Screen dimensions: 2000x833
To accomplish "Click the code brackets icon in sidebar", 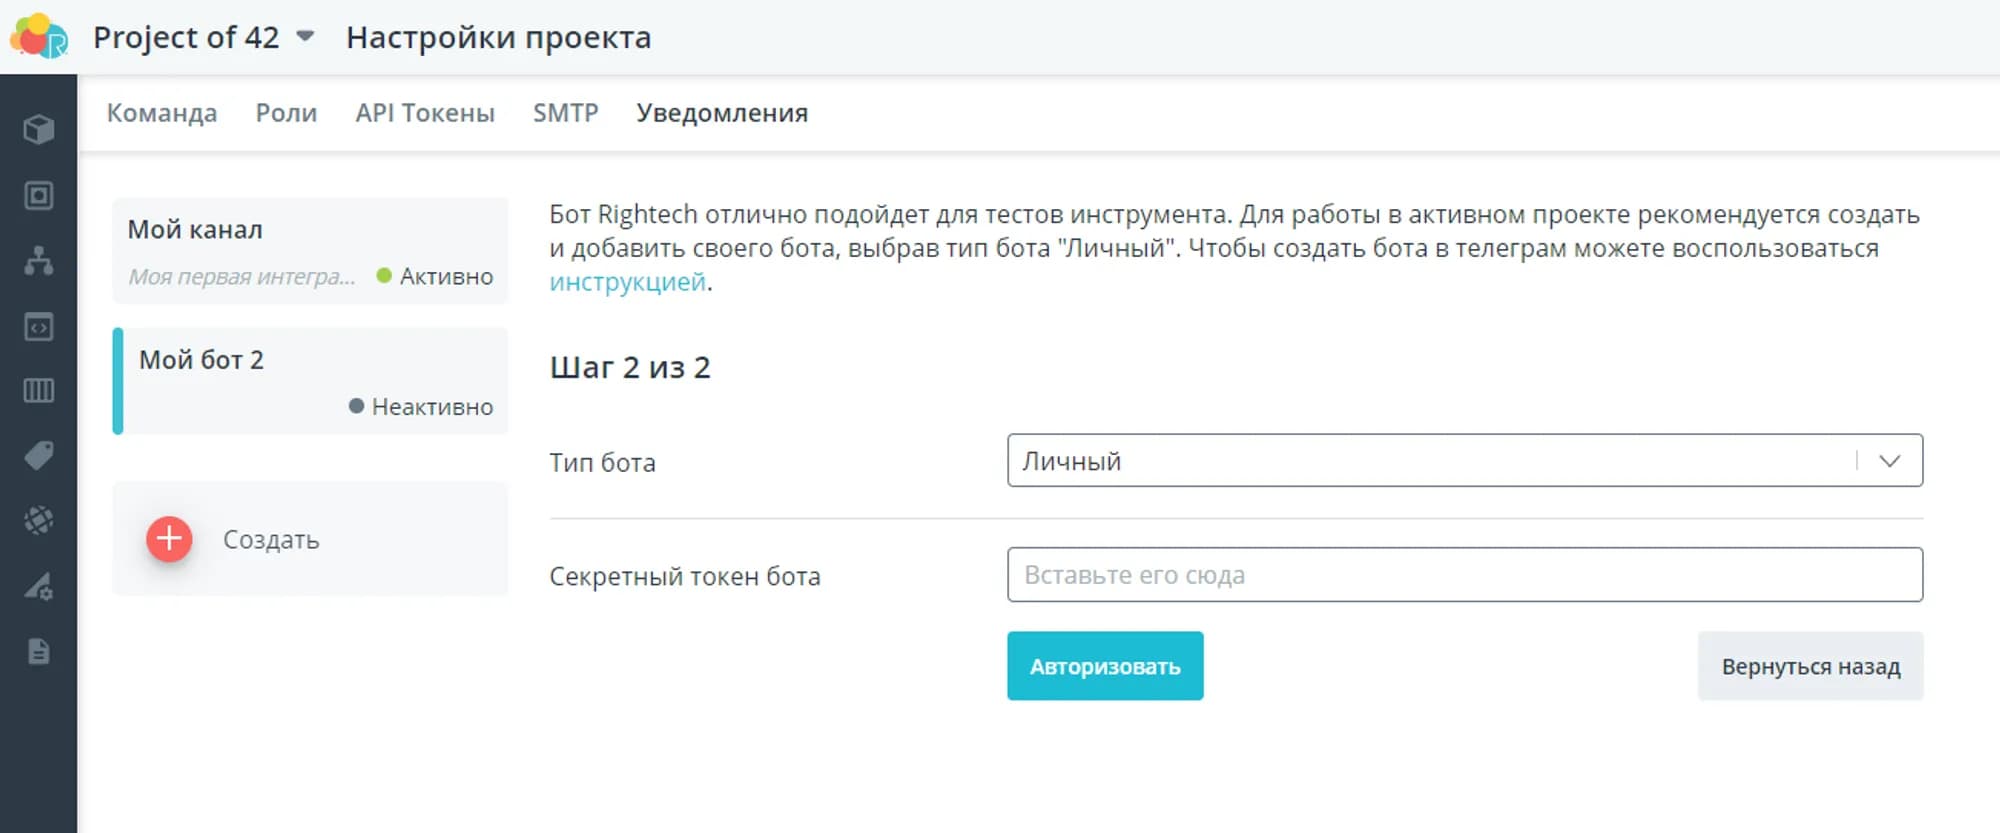I will tap(38, 327).
